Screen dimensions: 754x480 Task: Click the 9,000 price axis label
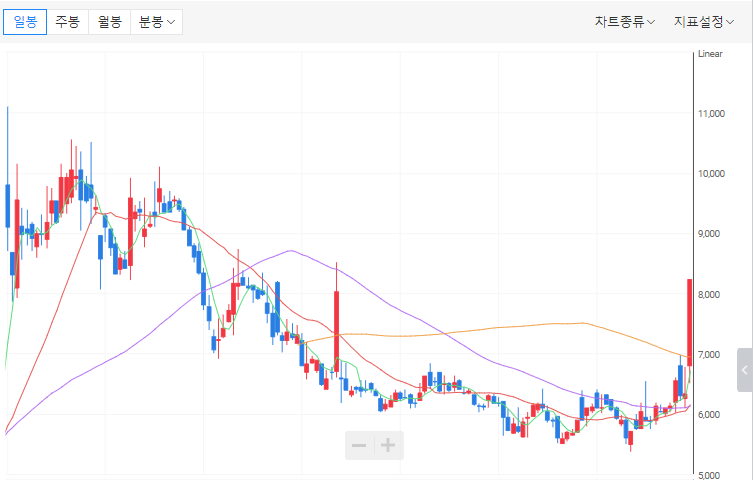709,234
